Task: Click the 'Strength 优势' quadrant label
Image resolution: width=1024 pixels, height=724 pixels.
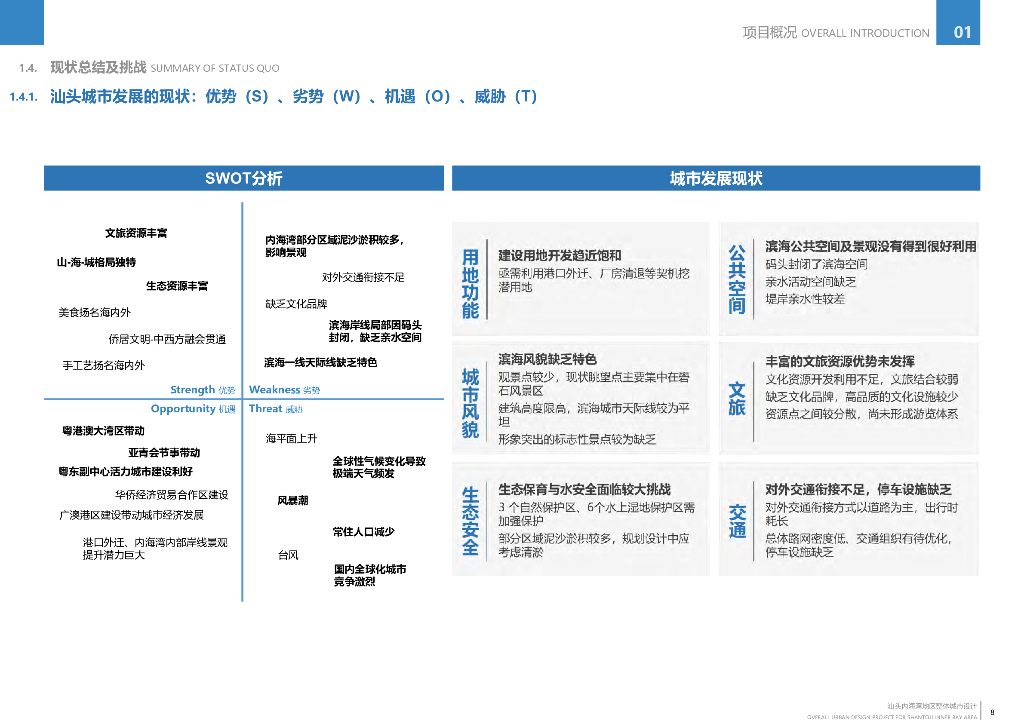Action: [202, 390]
